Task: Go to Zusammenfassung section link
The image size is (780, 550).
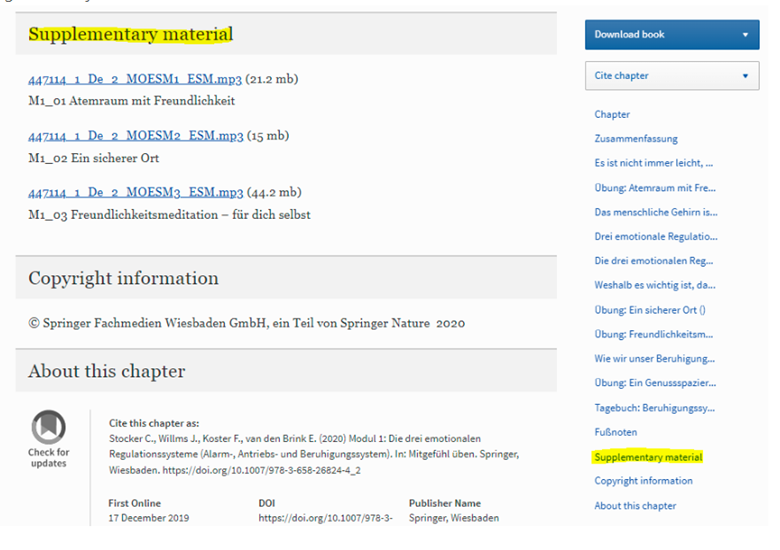Action: (x=636, y=139)
